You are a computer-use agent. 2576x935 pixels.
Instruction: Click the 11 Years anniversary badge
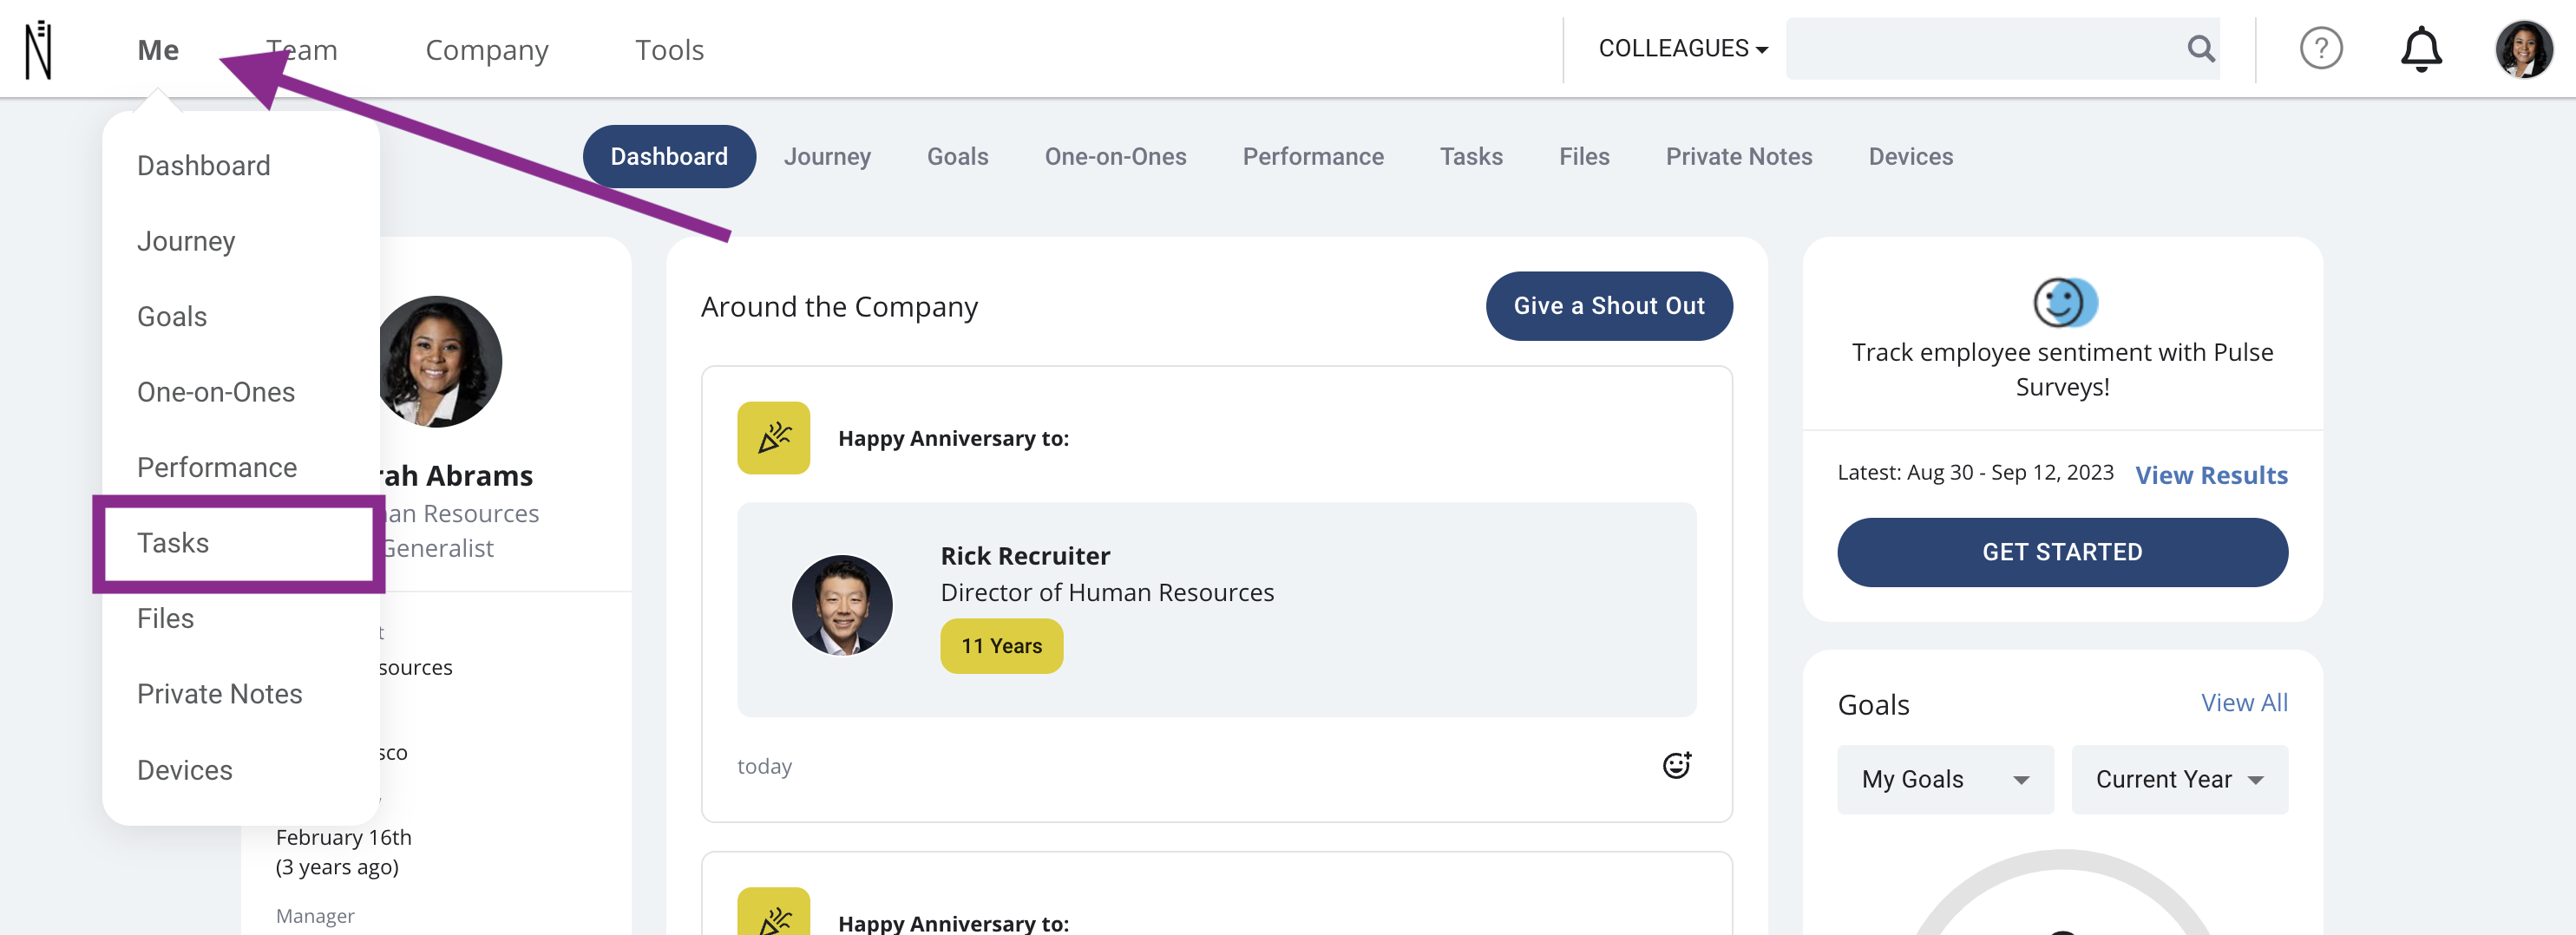coord(1001,646)
